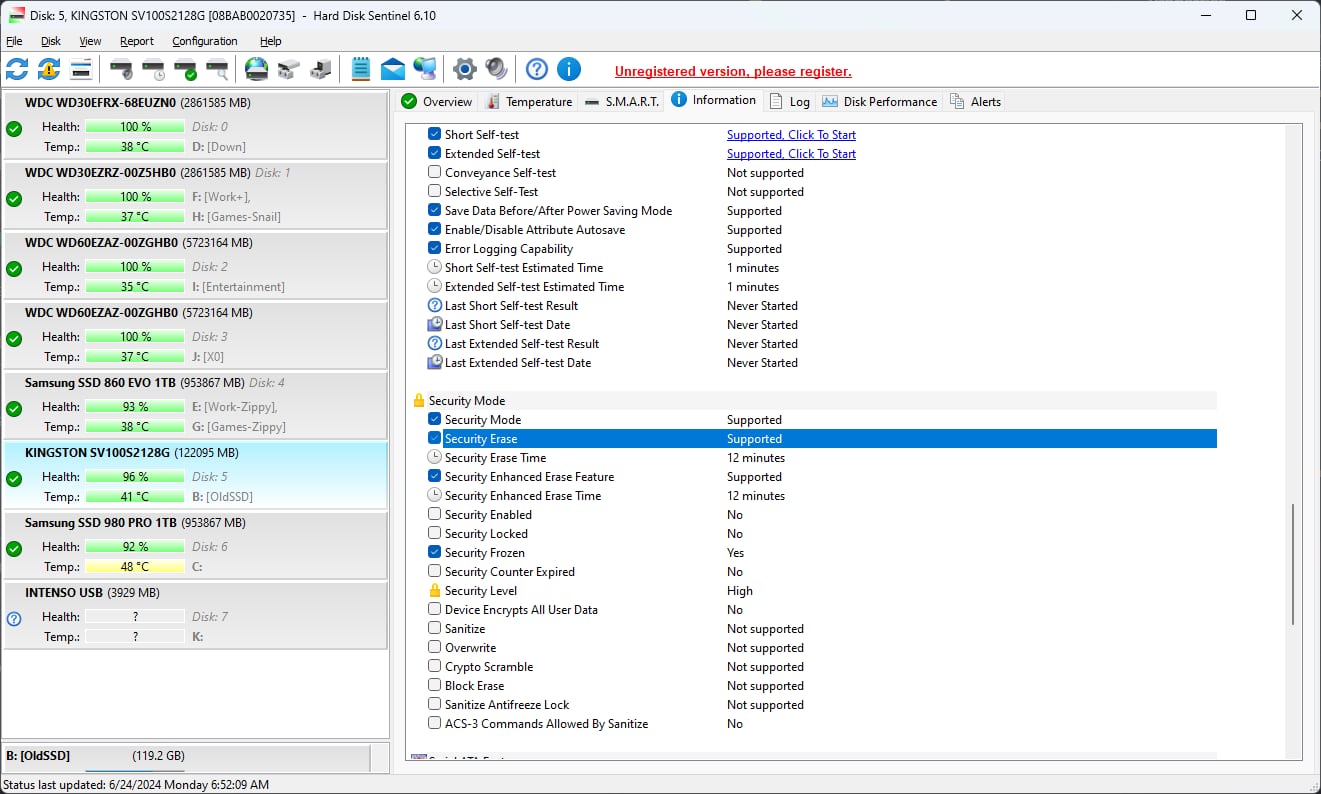
Task: Click KINGSTON health bar showing 96 %
Action: pyautogui.click(x=135, y=477)
